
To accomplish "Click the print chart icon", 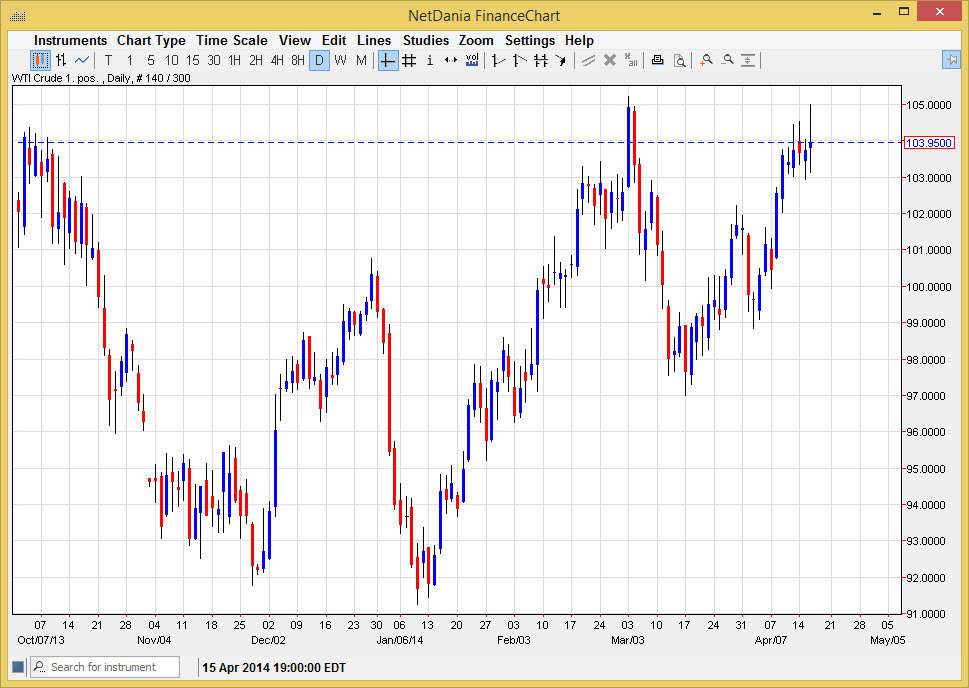I will [x=657, y=61].
